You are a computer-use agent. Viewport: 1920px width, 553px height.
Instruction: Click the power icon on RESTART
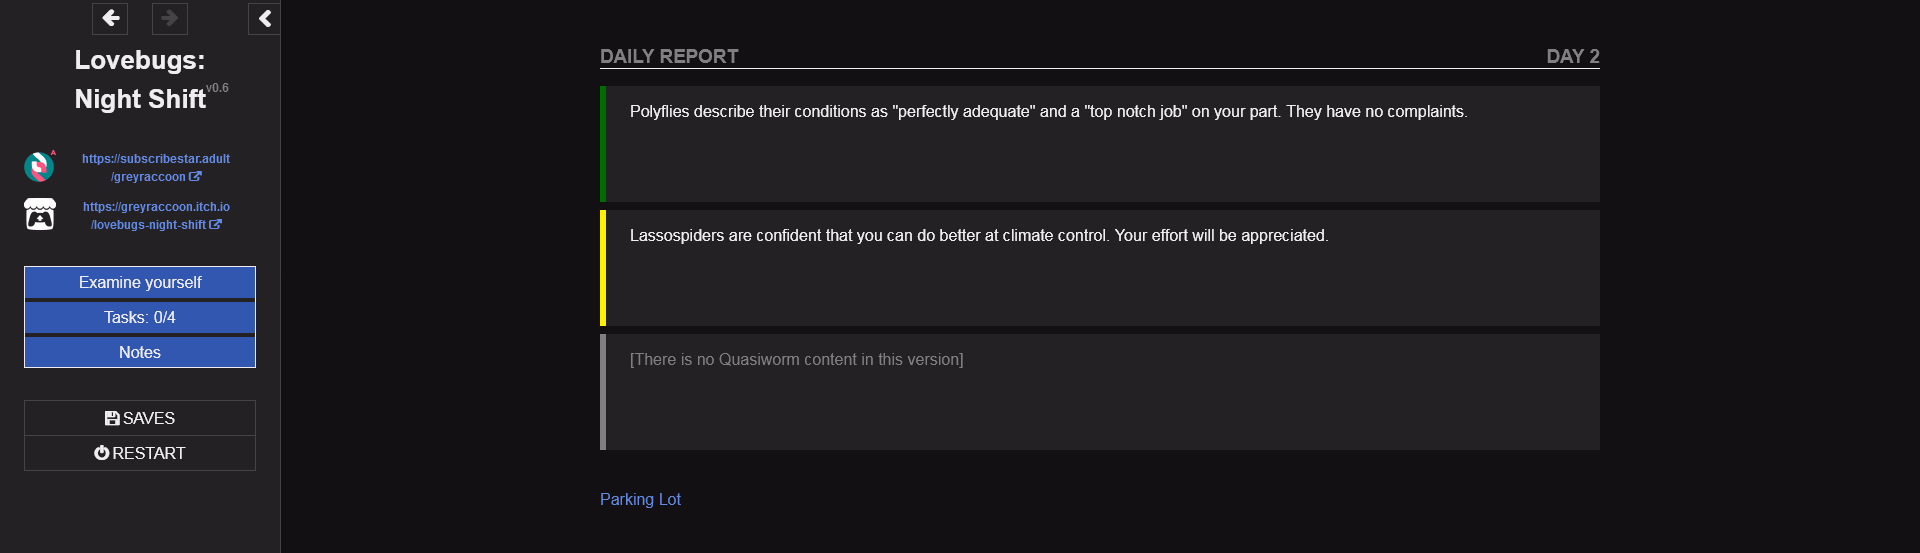[101, 453]
